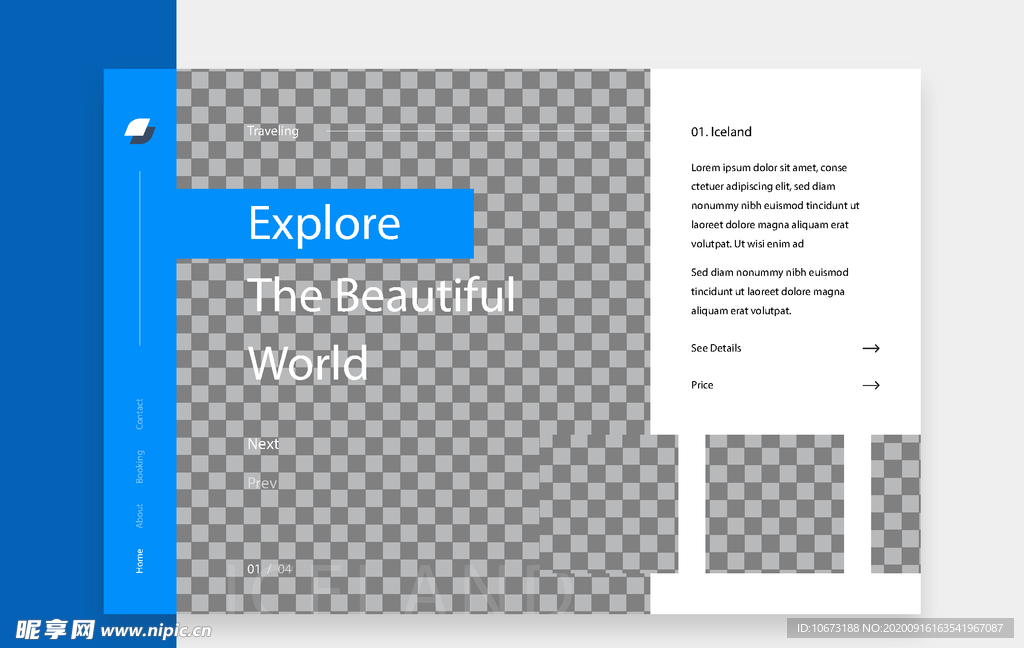Click Next to advance the slide

tap(263, 444)
